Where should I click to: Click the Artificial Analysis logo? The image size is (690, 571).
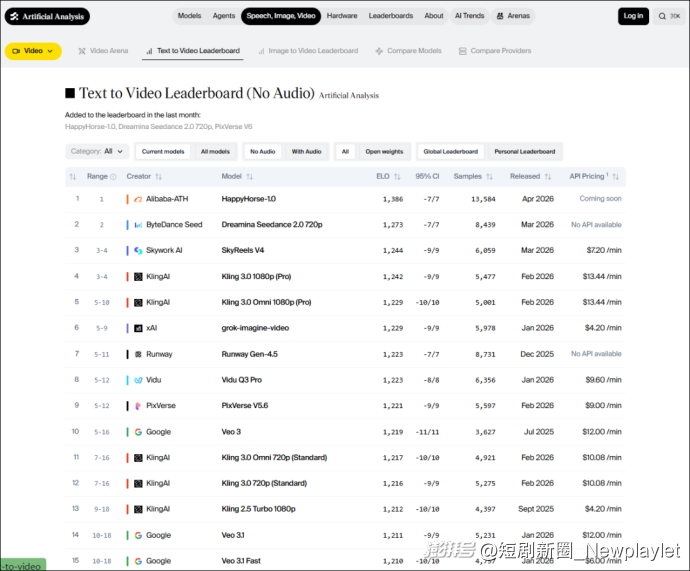(x=47, y=16)
